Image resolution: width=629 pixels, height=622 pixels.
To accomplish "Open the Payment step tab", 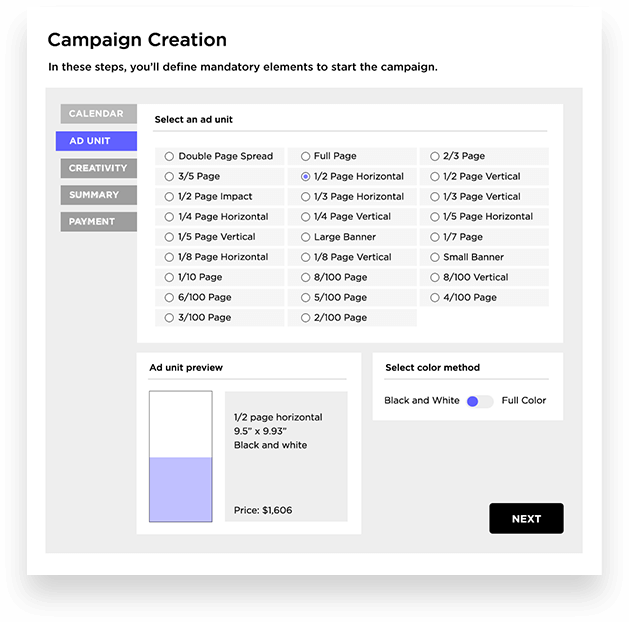I will (99, 222).
